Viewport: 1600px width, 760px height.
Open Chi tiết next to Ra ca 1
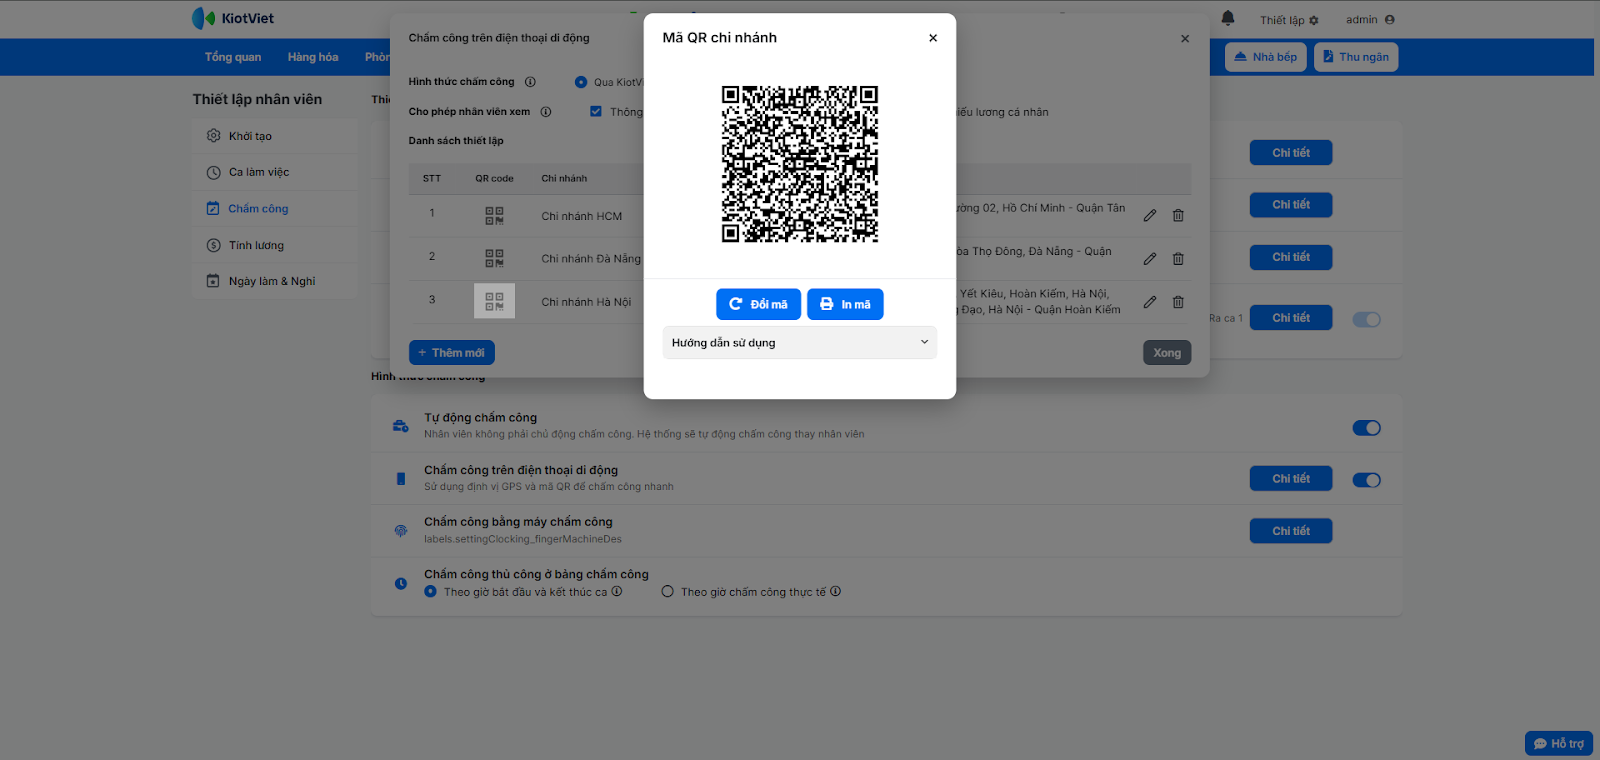click(1291, 318)
